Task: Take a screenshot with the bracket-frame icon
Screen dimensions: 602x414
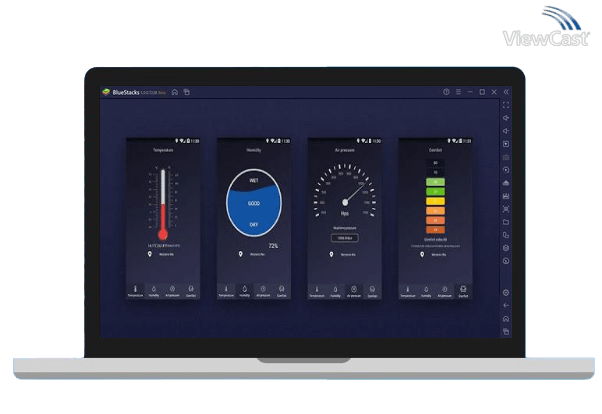Action: [506, 209]
